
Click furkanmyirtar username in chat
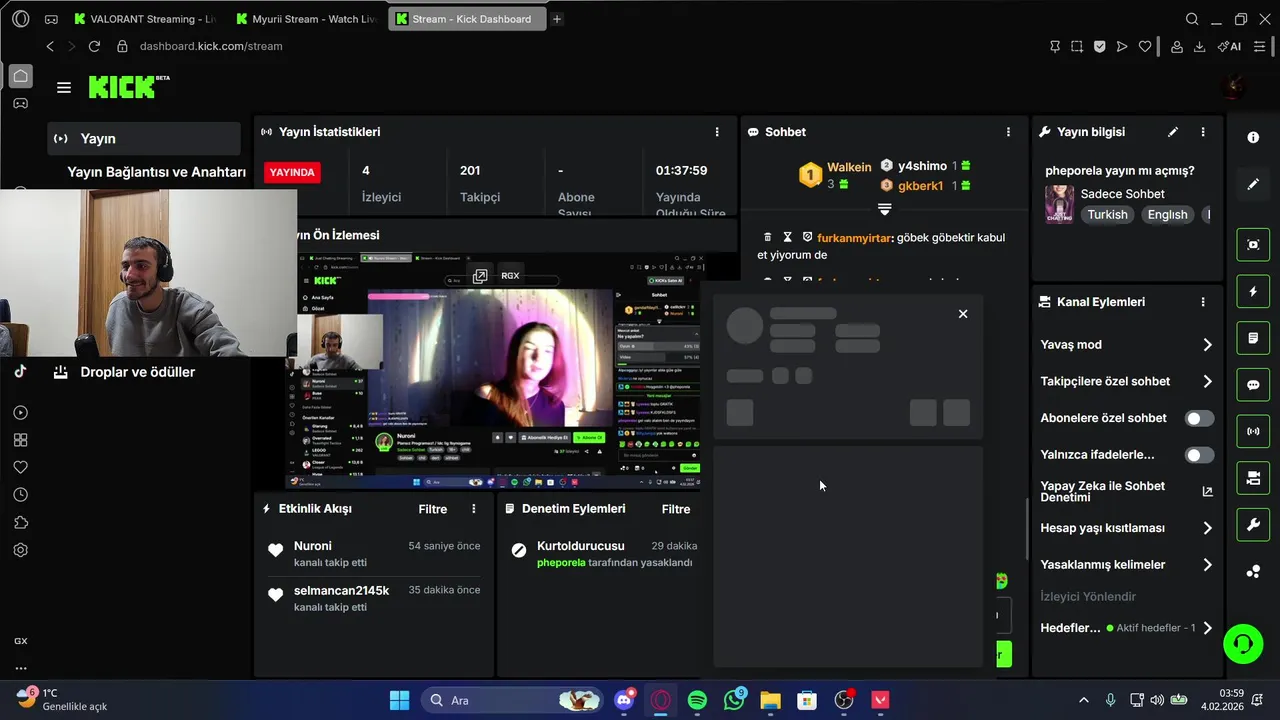pyautogui.click(x=855, y=238)
